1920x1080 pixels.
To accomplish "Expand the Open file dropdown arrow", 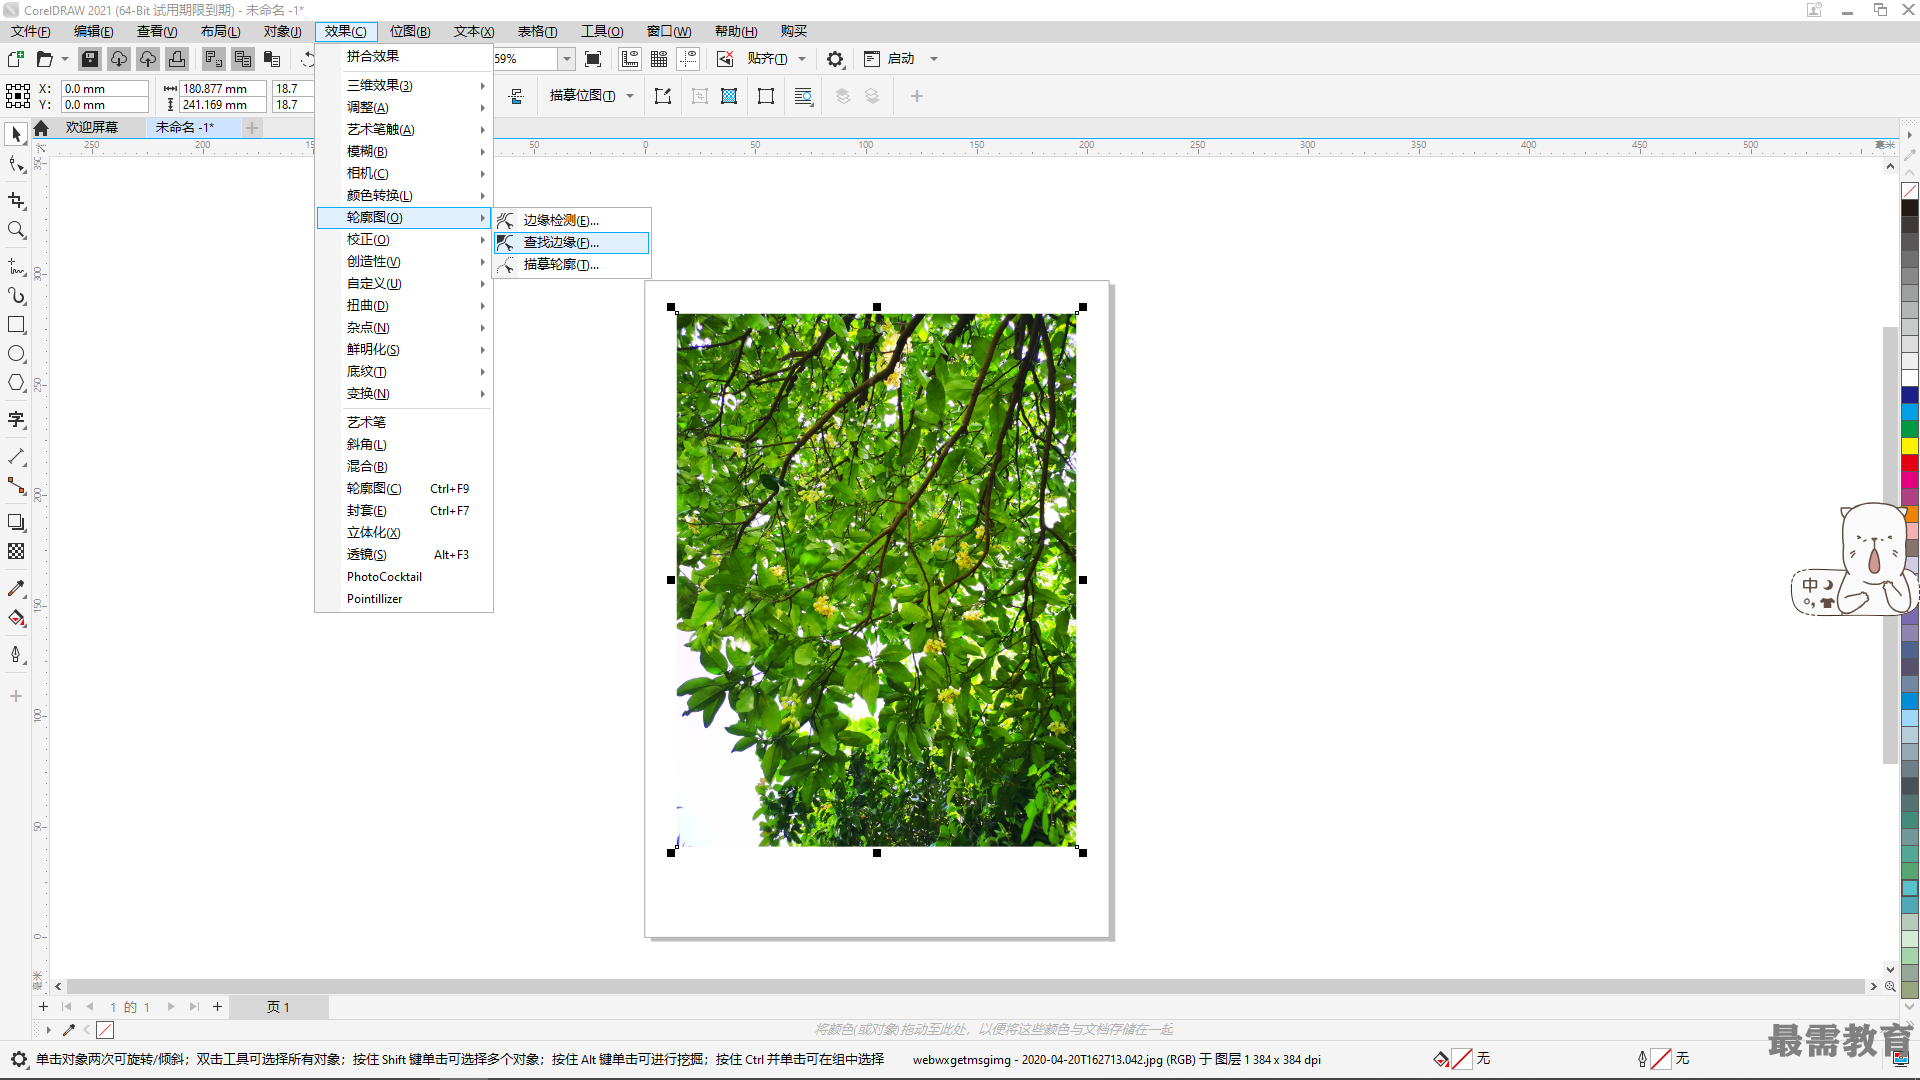I will [65, 59].
